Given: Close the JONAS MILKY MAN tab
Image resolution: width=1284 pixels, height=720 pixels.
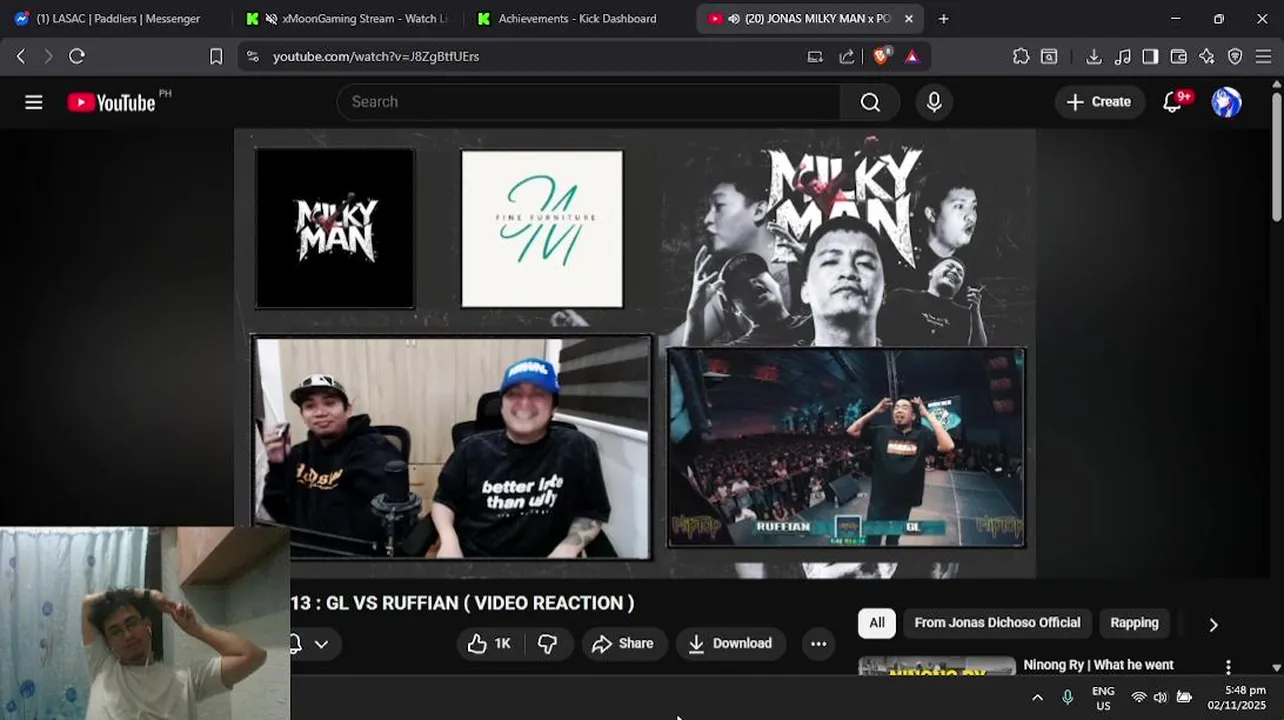Looking at the screenshot, I should click(908, 18).
